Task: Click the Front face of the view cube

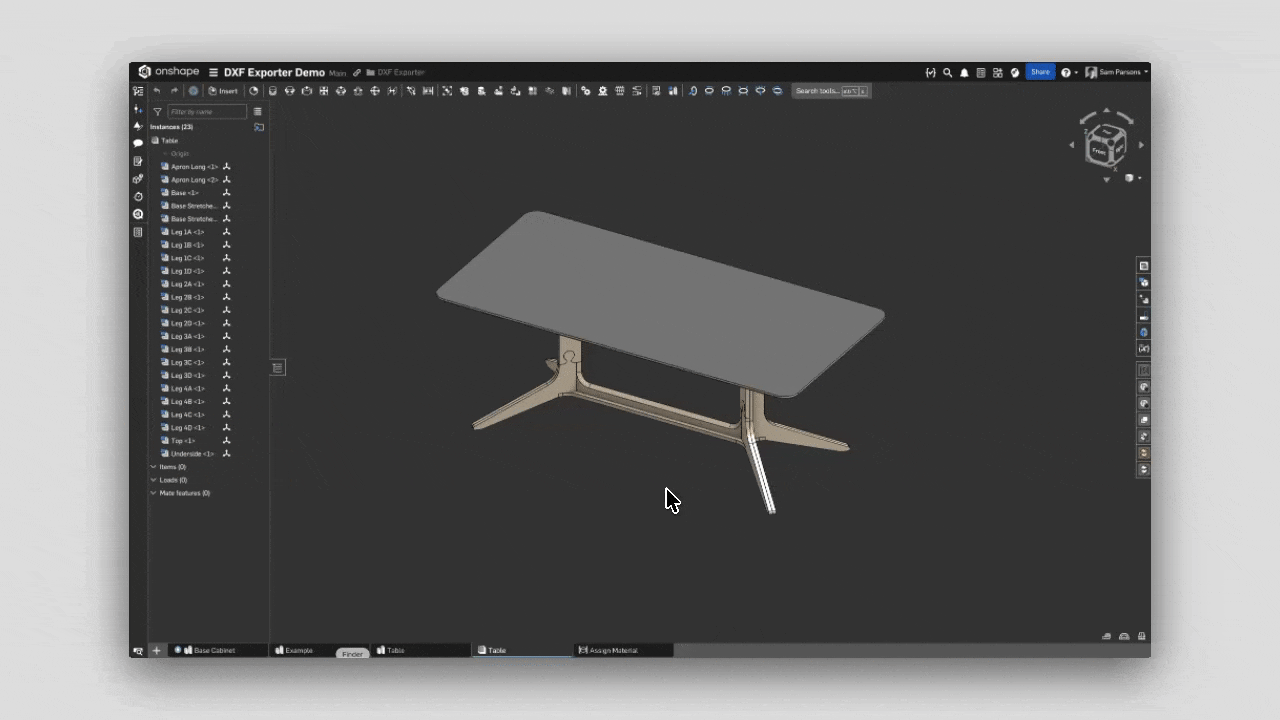Action: 1099,150
